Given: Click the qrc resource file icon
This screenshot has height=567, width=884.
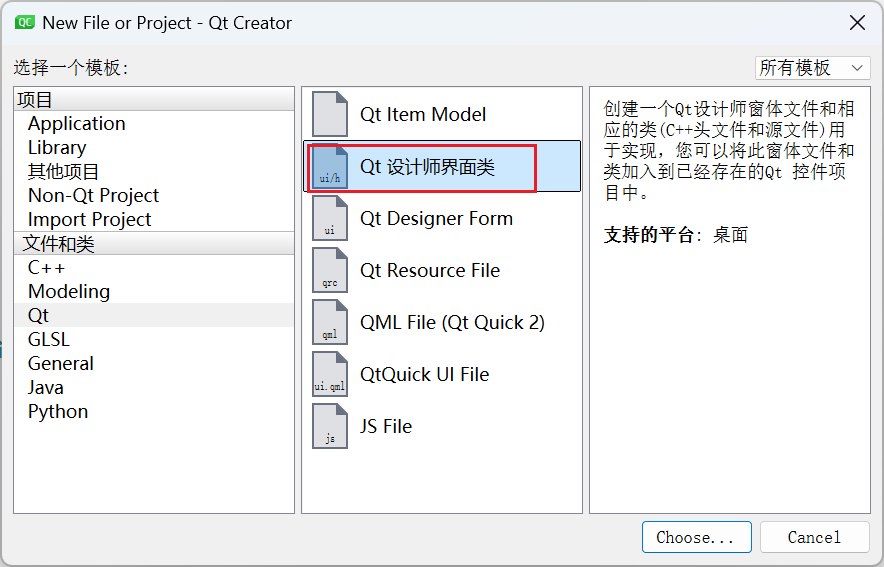Looking at the screenshot, I should point(330,270).
